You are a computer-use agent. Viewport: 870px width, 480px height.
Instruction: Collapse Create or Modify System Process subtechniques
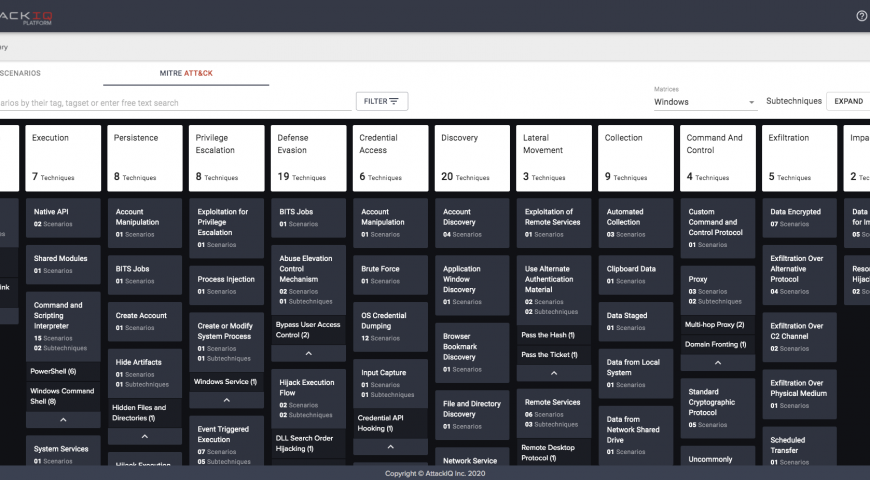226,400
